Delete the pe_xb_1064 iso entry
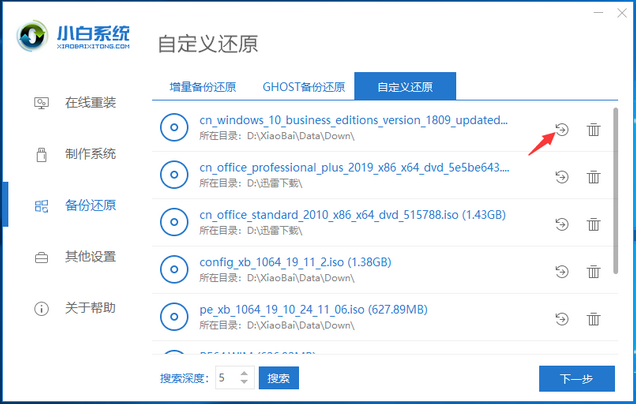Screen dimensions: 636x404 (x=593, y=319)
